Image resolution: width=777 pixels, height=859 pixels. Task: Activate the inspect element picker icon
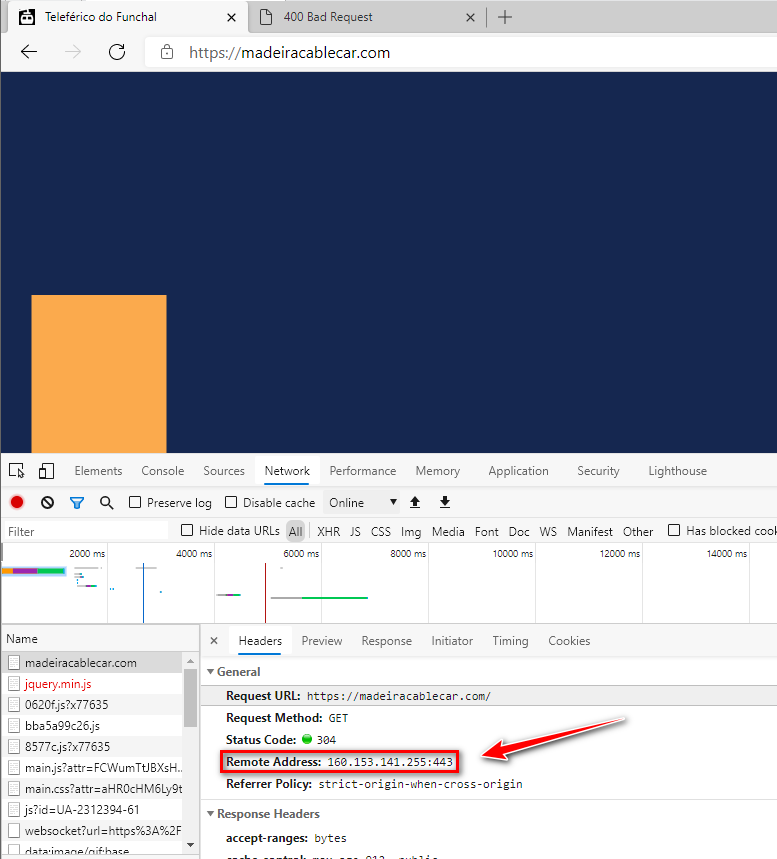coord(16,471)
